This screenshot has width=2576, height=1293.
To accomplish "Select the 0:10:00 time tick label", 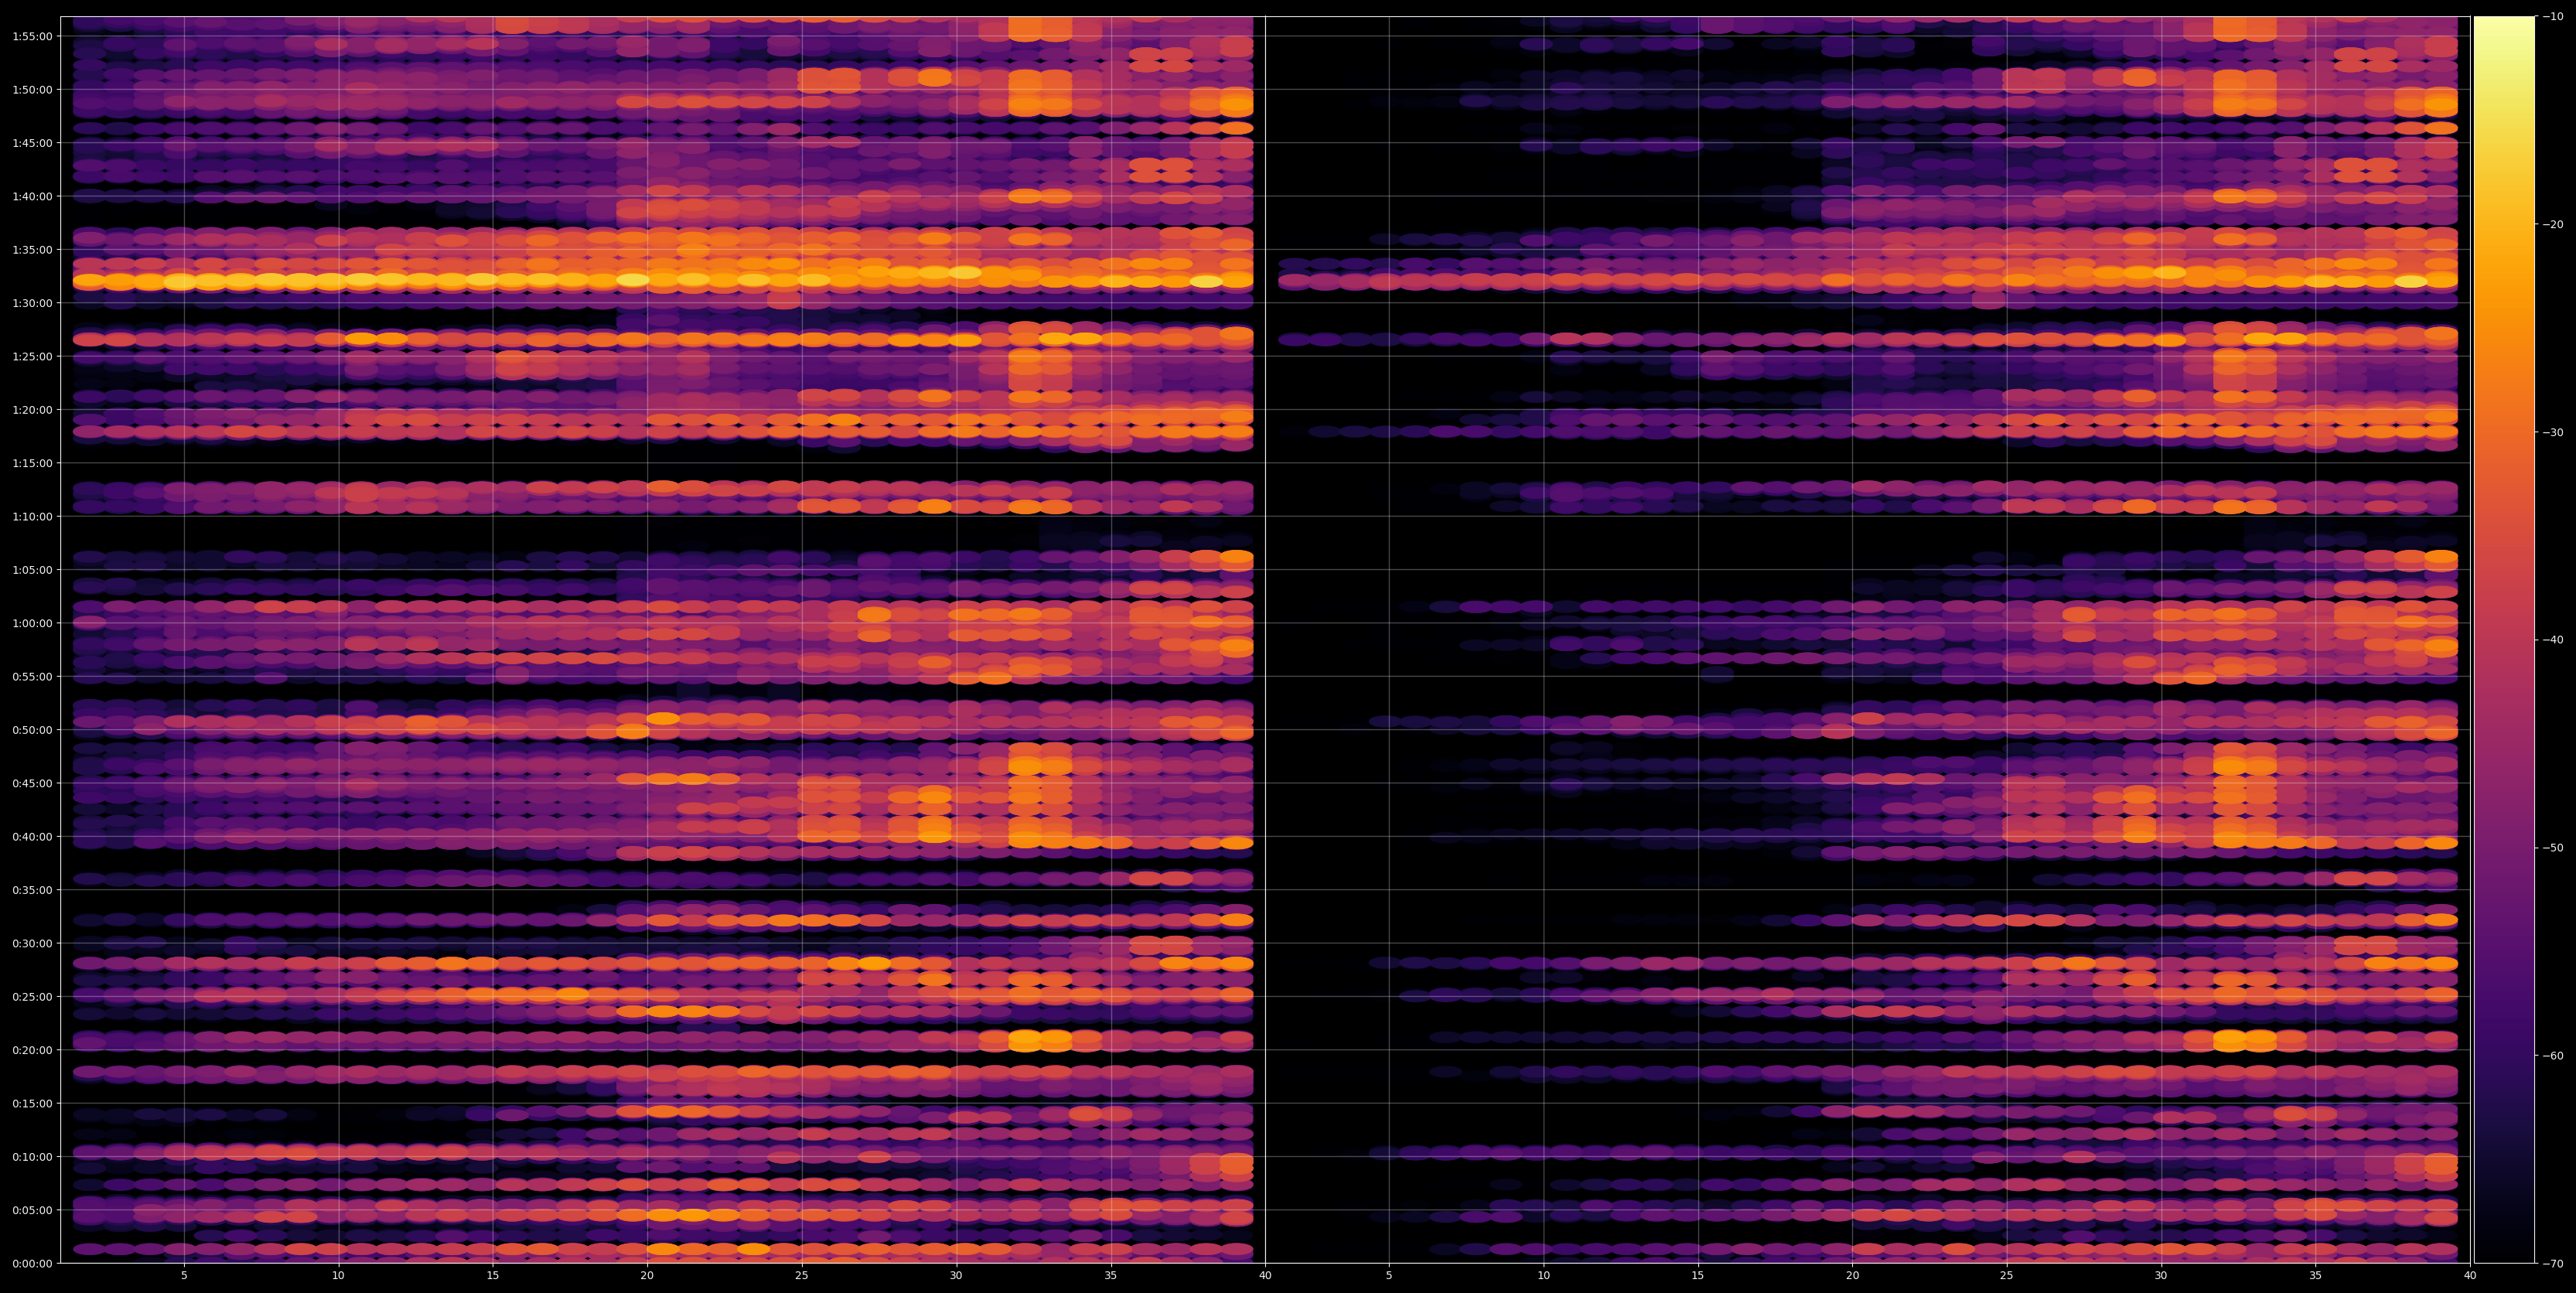I will [x=32, y=1157].
